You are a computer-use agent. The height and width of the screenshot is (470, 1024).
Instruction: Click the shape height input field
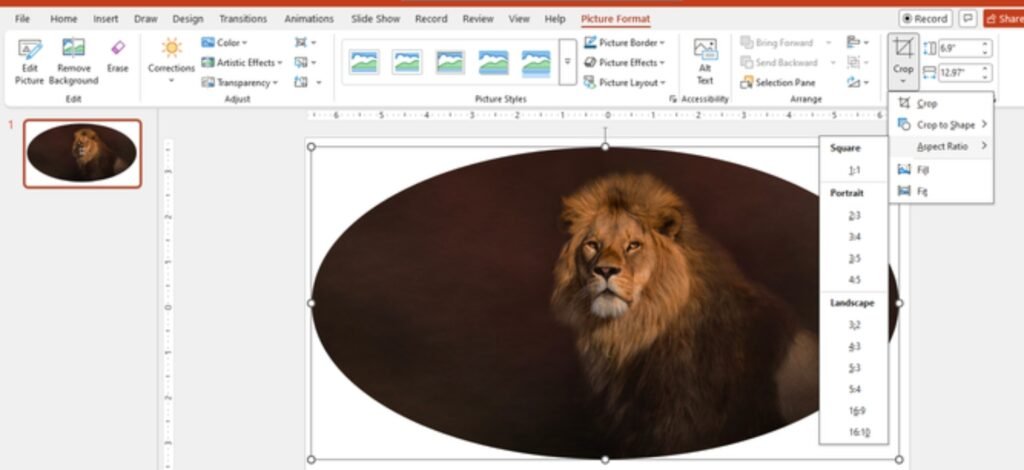(959, 48)
